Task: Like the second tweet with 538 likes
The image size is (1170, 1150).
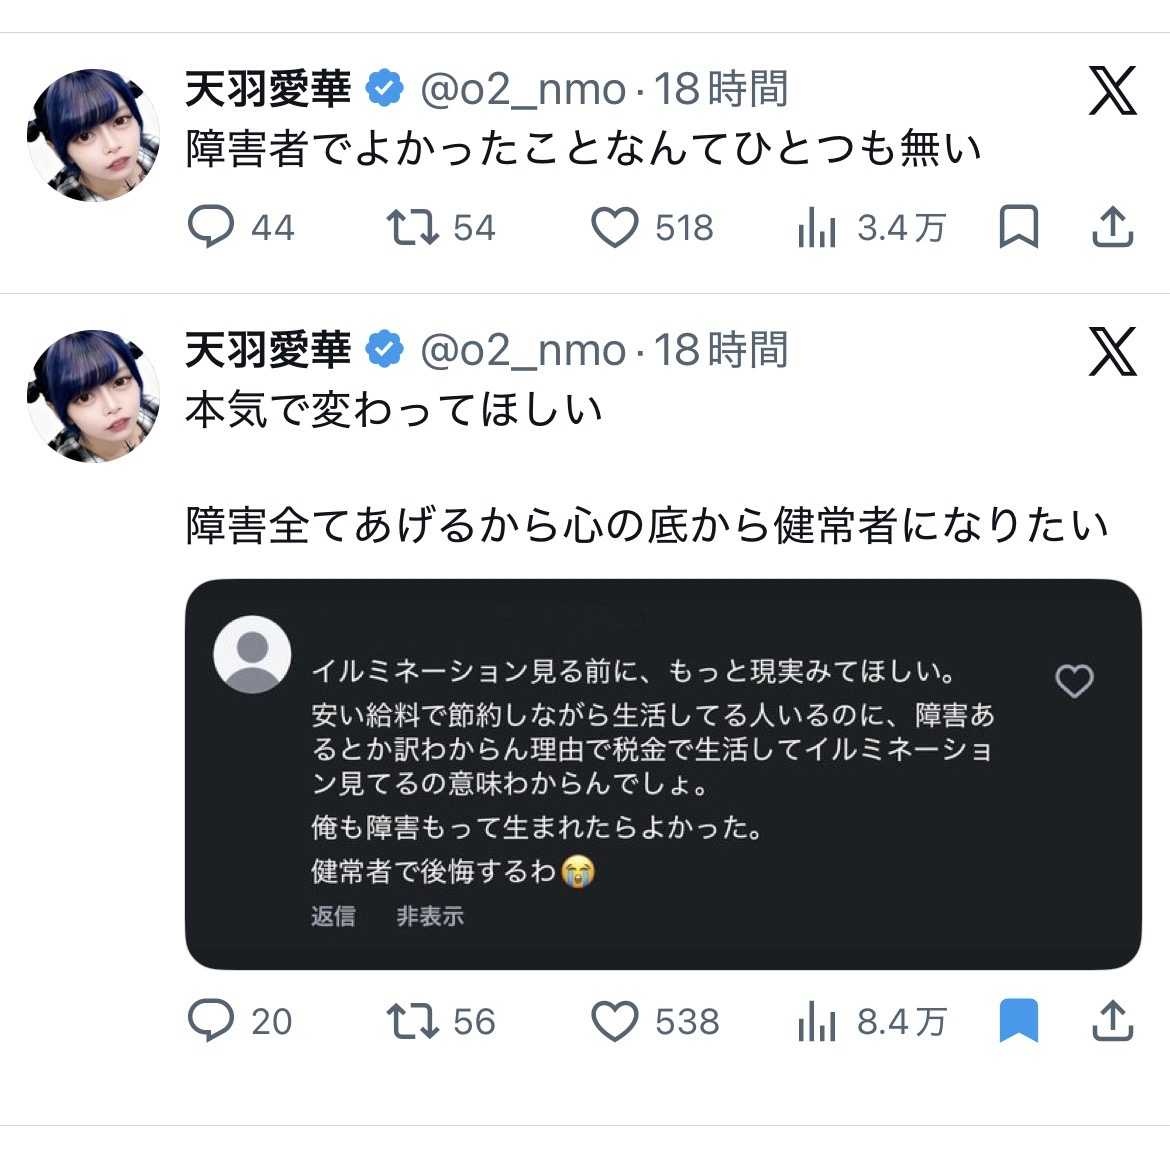Action: [x=615, y=1021]
